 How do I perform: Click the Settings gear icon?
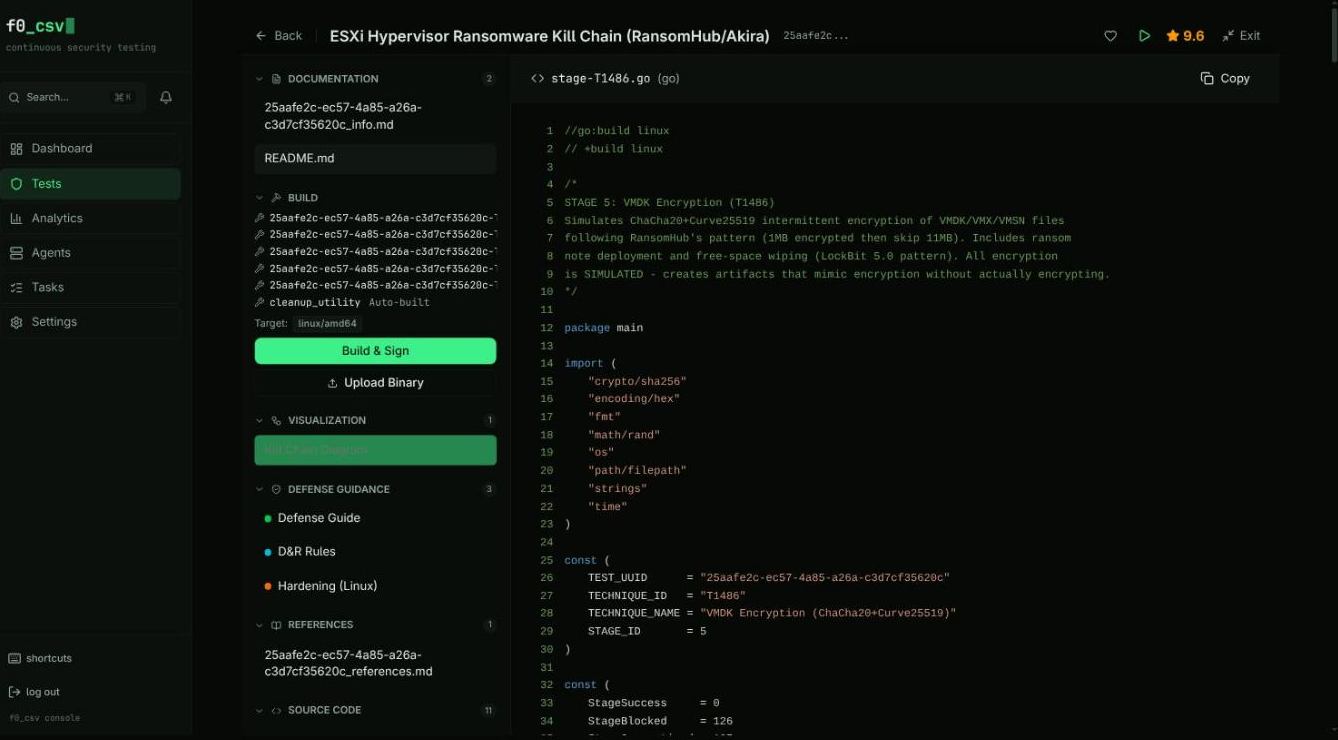coord(16,322)
